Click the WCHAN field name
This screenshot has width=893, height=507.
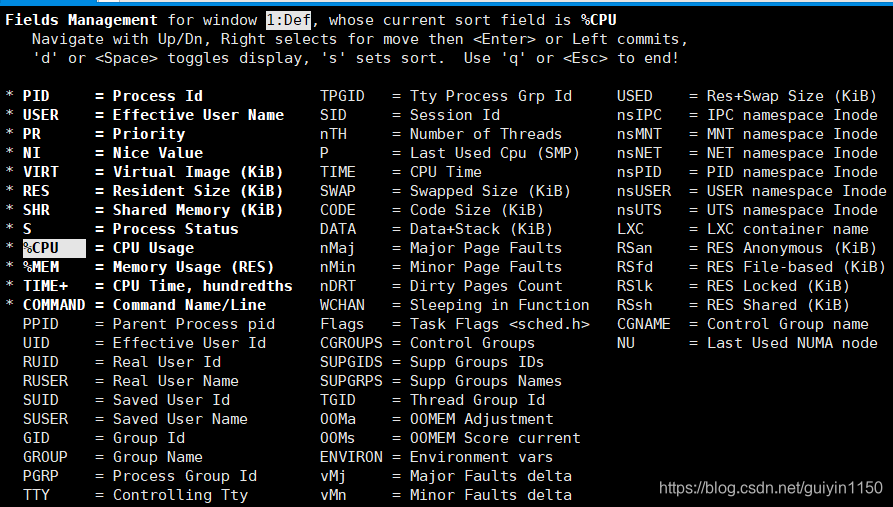coord(342,305)
